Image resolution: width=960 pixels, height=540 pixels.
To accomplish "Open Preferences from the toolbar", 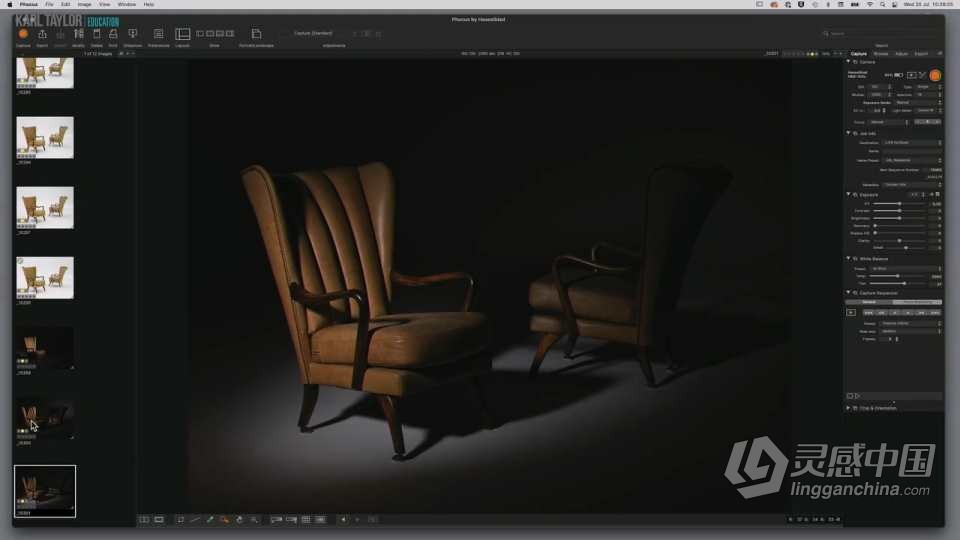I will (x=159, y=34).
